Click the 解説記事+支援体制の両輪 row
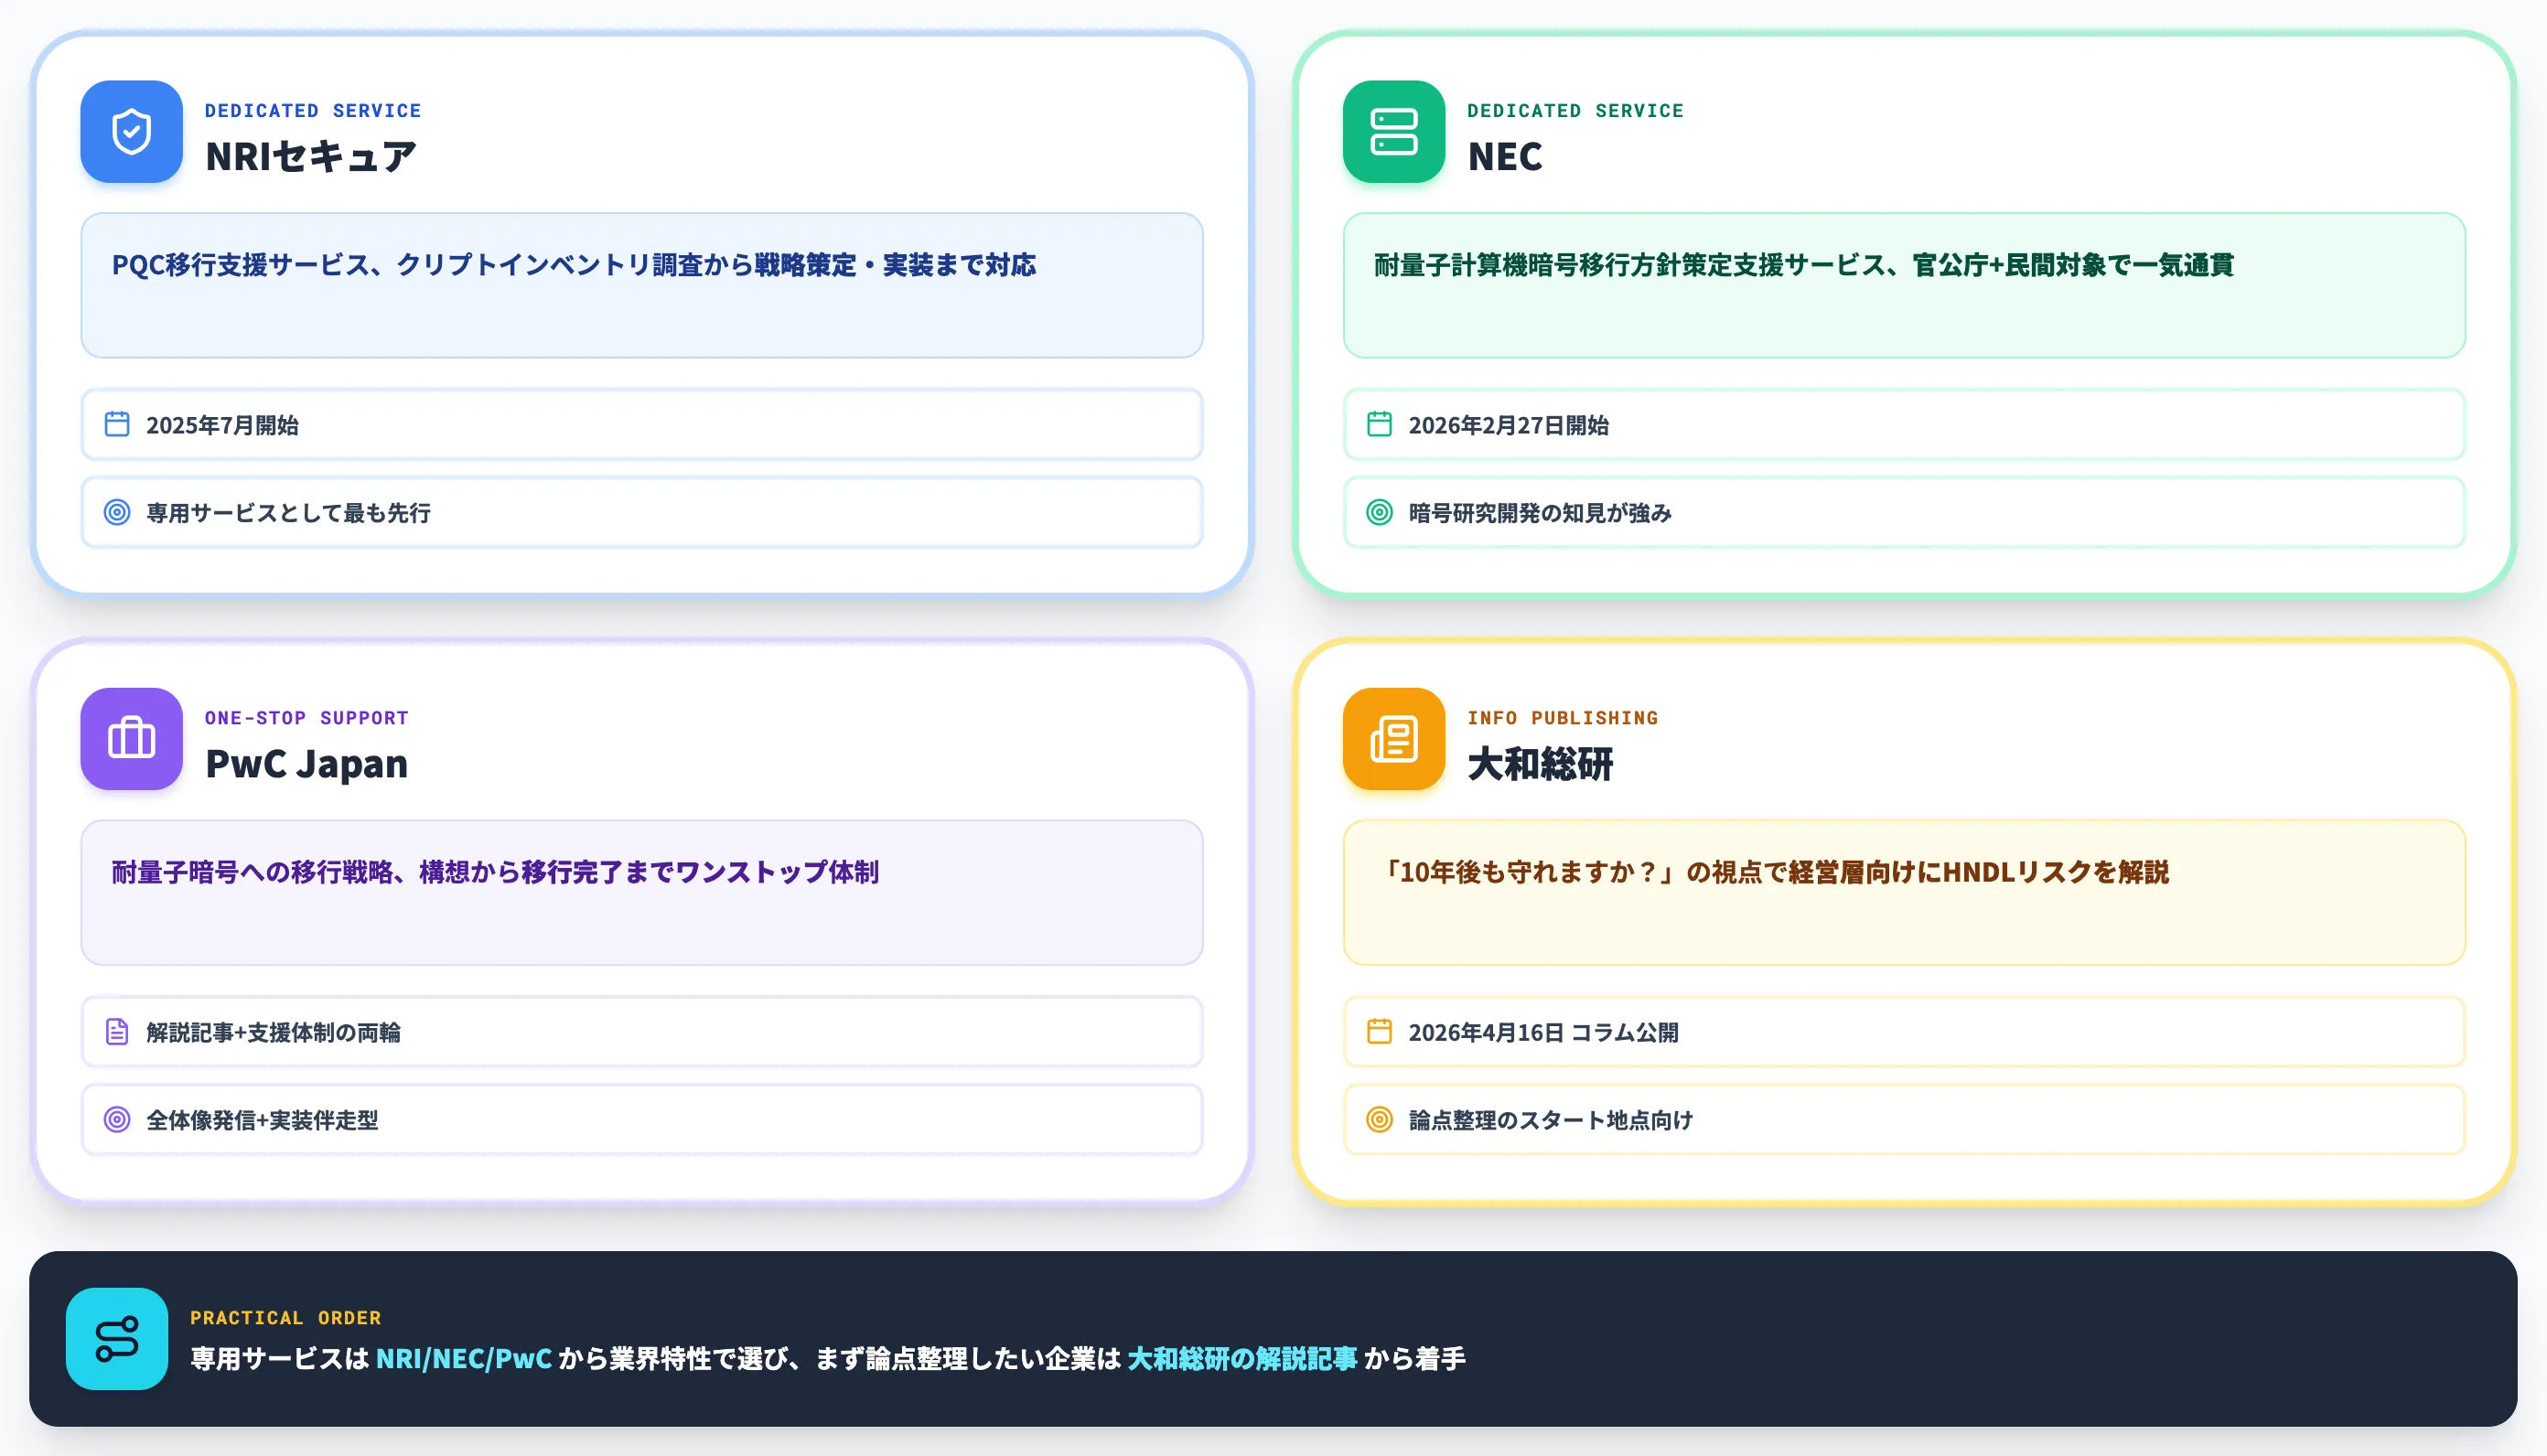 point(642,1032)
